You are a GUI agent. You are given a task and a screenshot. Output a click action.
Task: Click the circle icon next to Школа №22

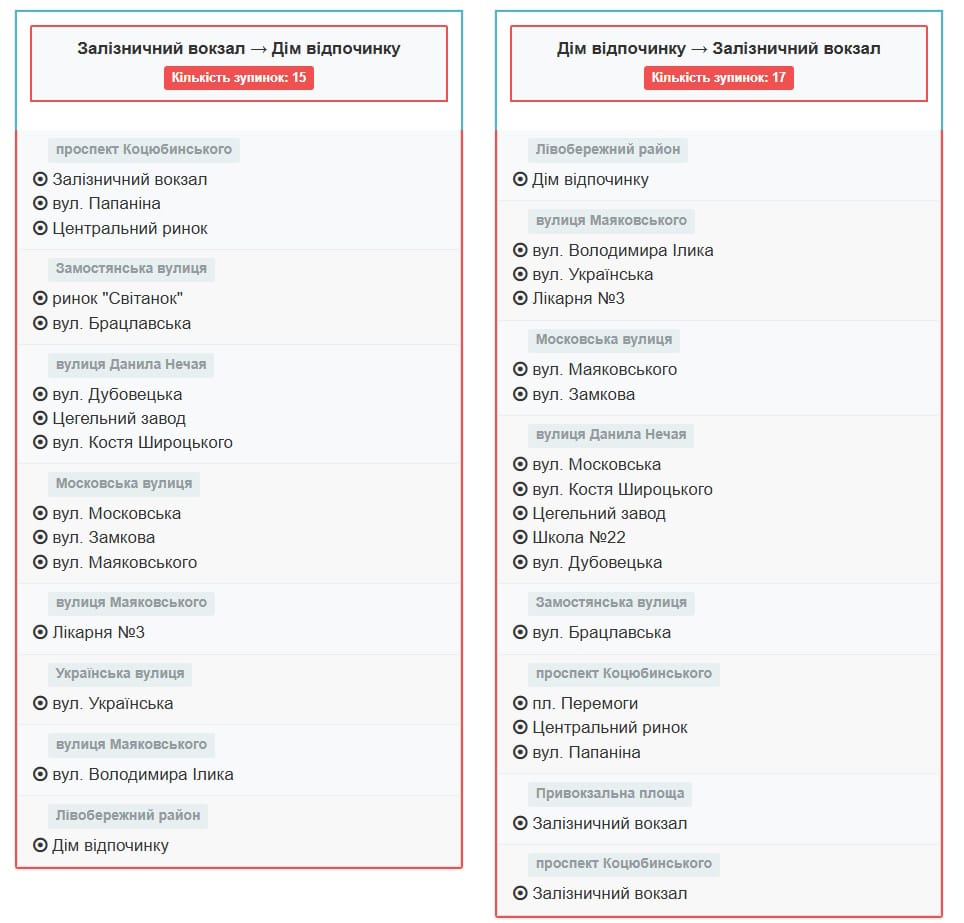point(521,538)
